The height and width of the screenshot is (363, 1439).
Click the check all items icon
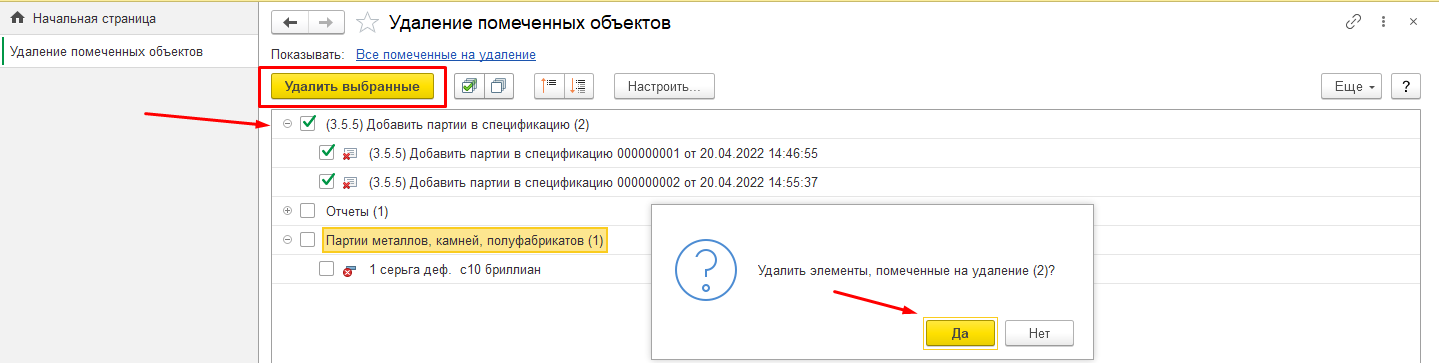(469, 86)
